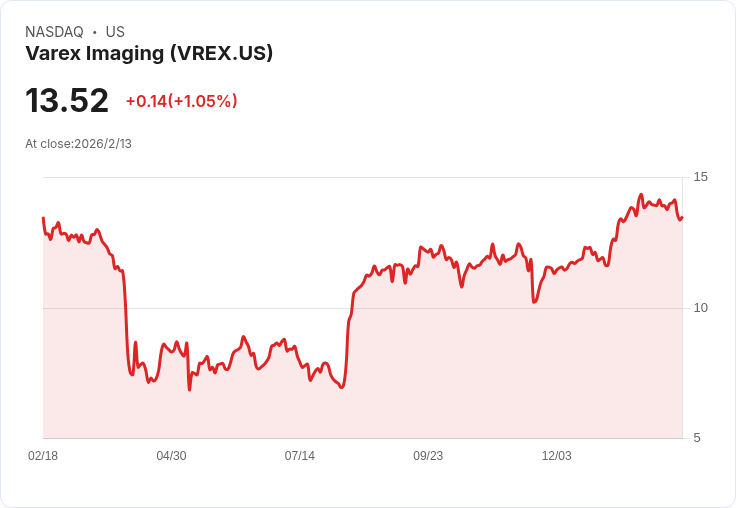Click the chart's highest peak near 15
Image resolution: width=736 pixels, height=508 pixels.
point(641,194)
